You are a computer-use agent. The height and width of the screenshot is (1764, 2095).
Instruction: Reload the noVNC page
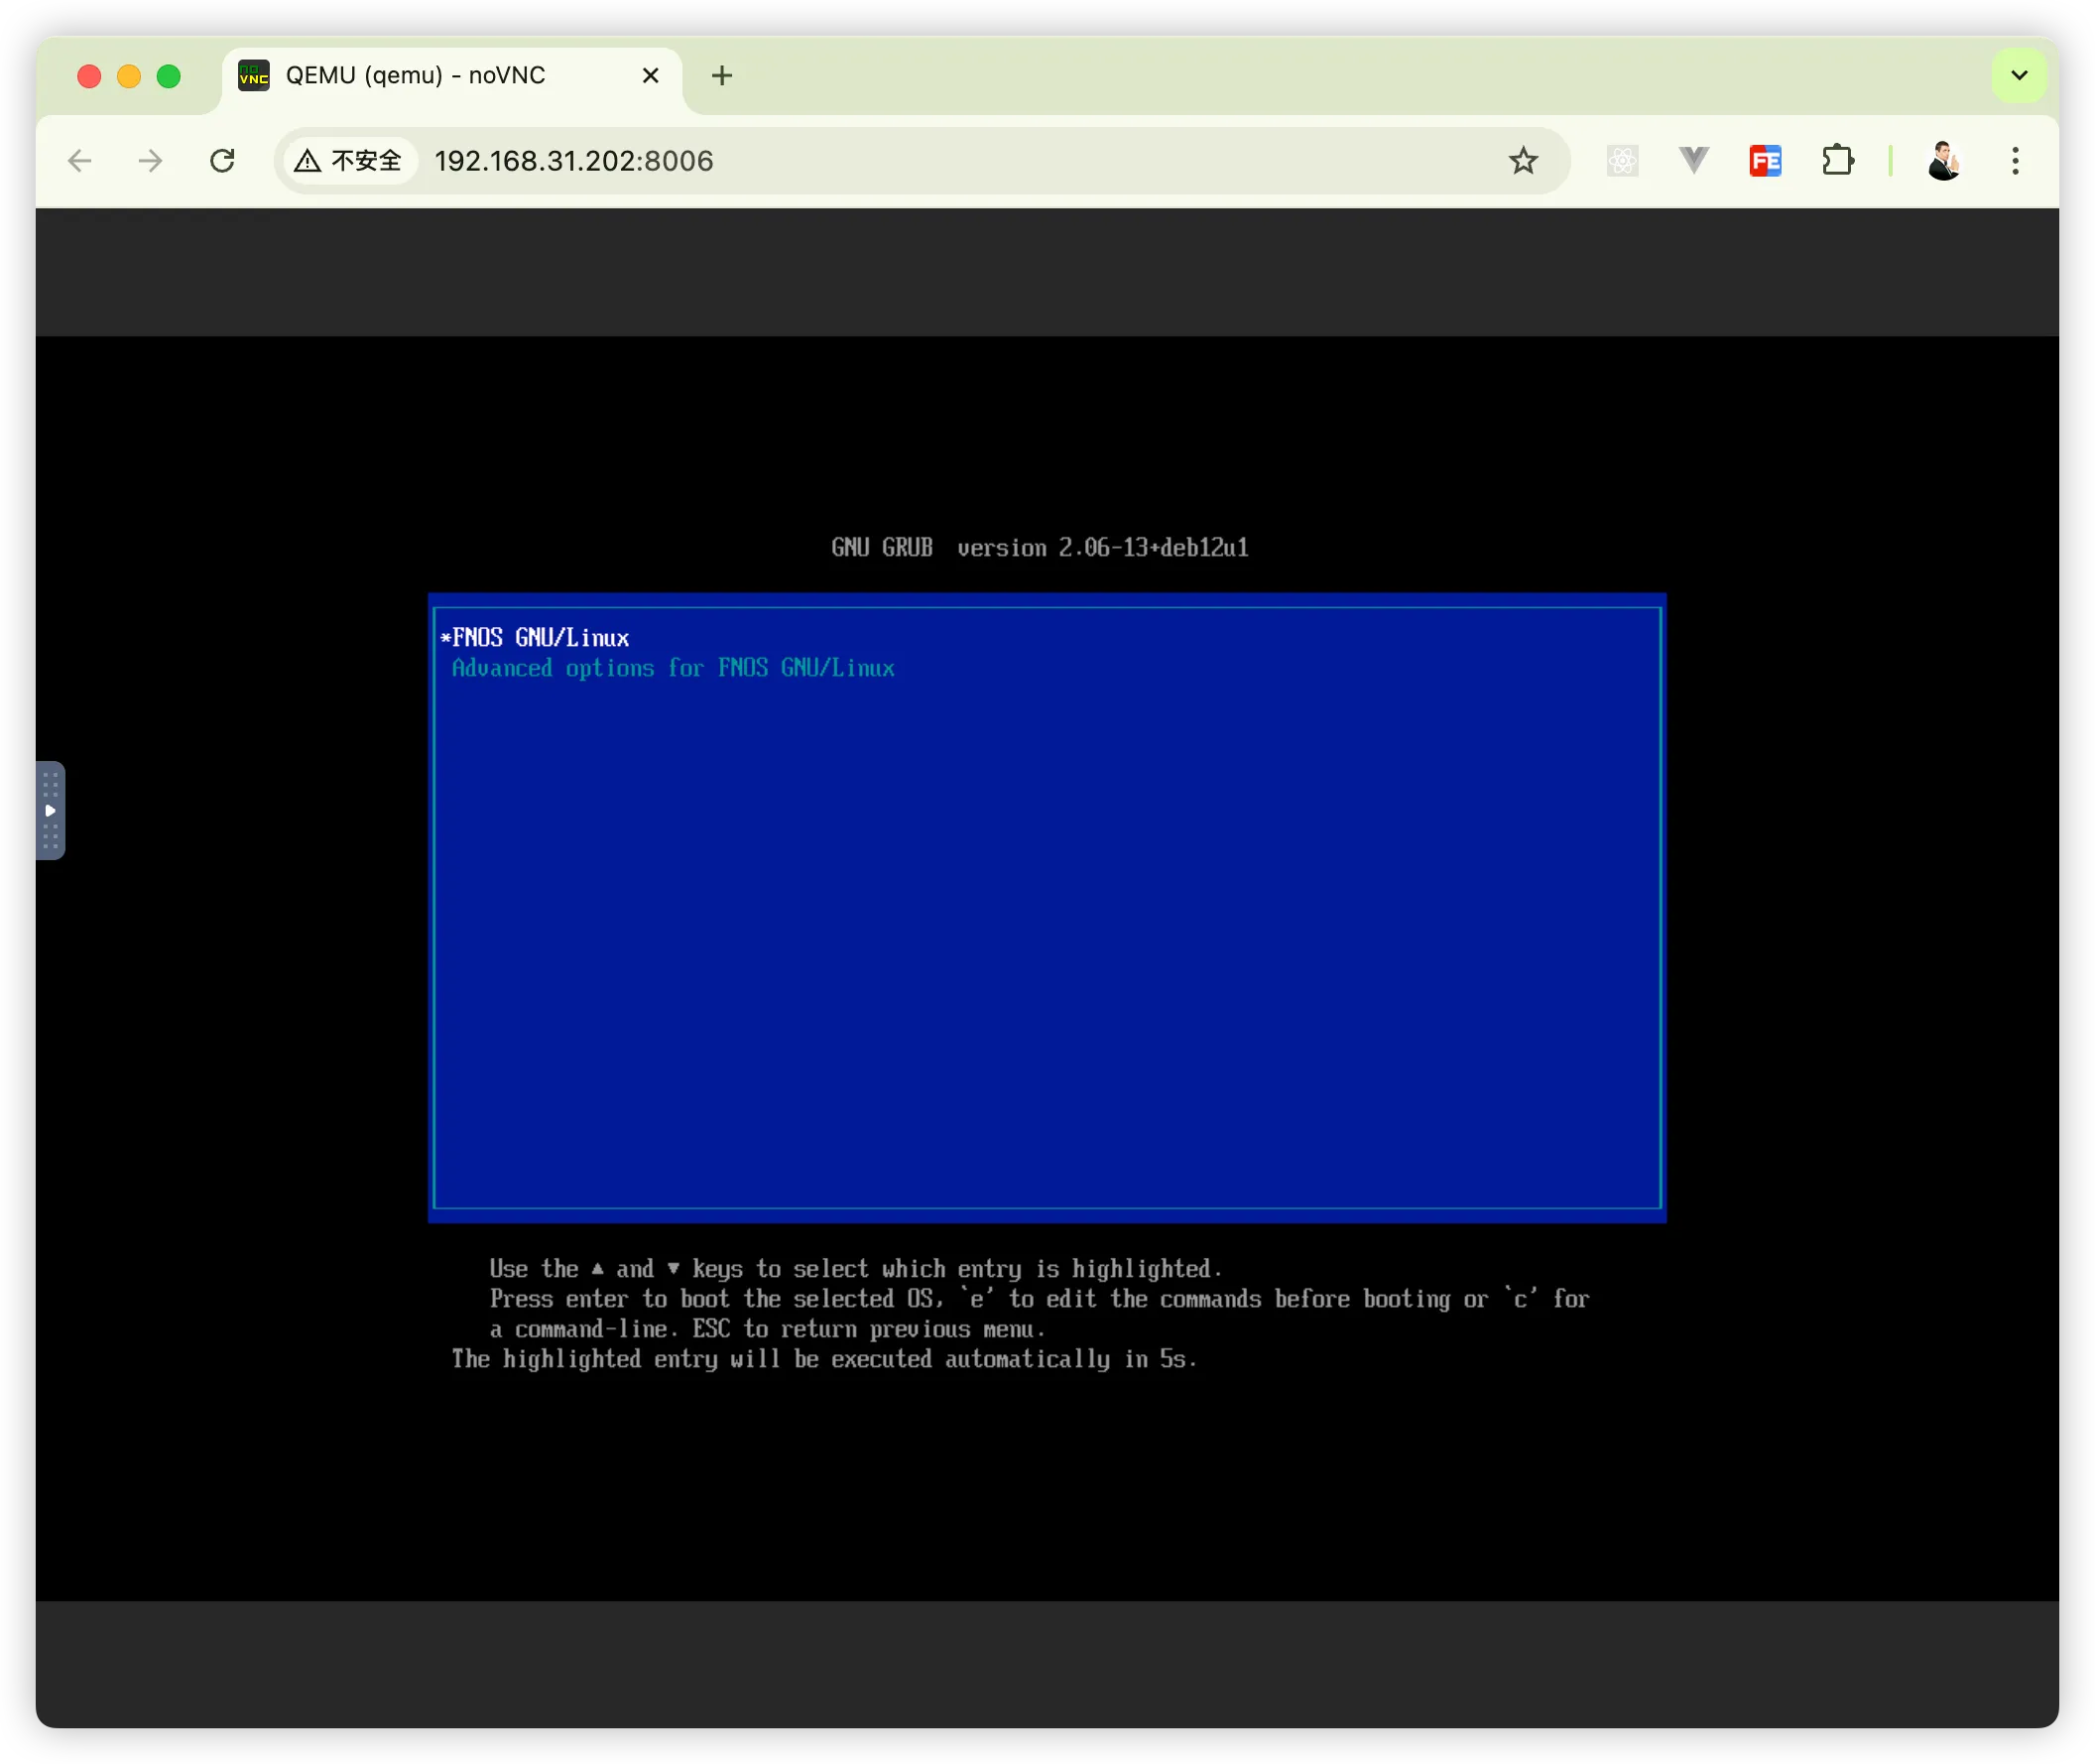coord(222,161)
